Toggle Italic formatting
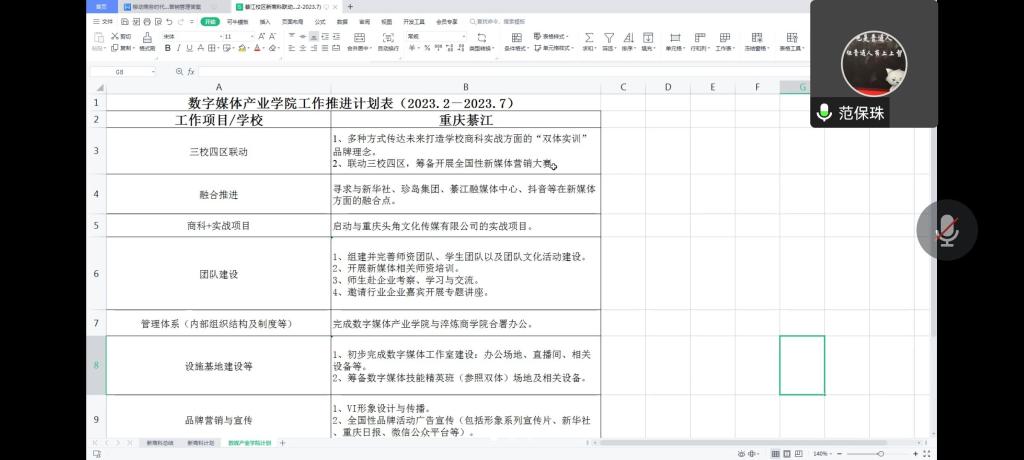 point(178,48)
